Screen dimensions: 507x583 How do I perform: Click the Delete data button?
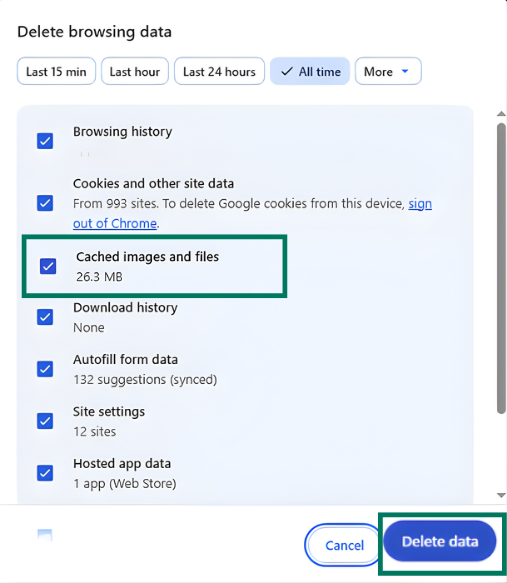440,541
